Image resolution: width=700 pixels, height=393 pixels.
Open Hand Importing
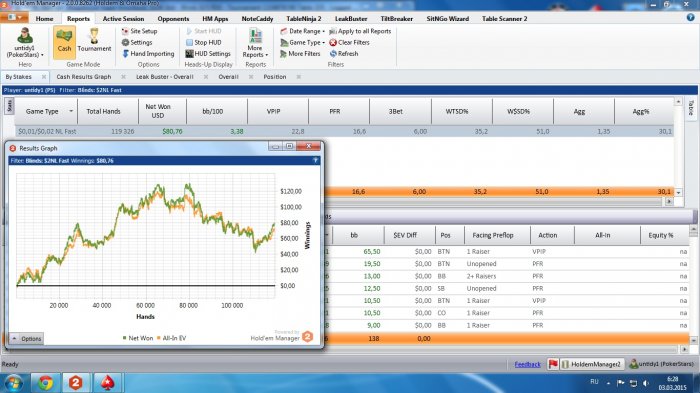[x=148, y=54]
